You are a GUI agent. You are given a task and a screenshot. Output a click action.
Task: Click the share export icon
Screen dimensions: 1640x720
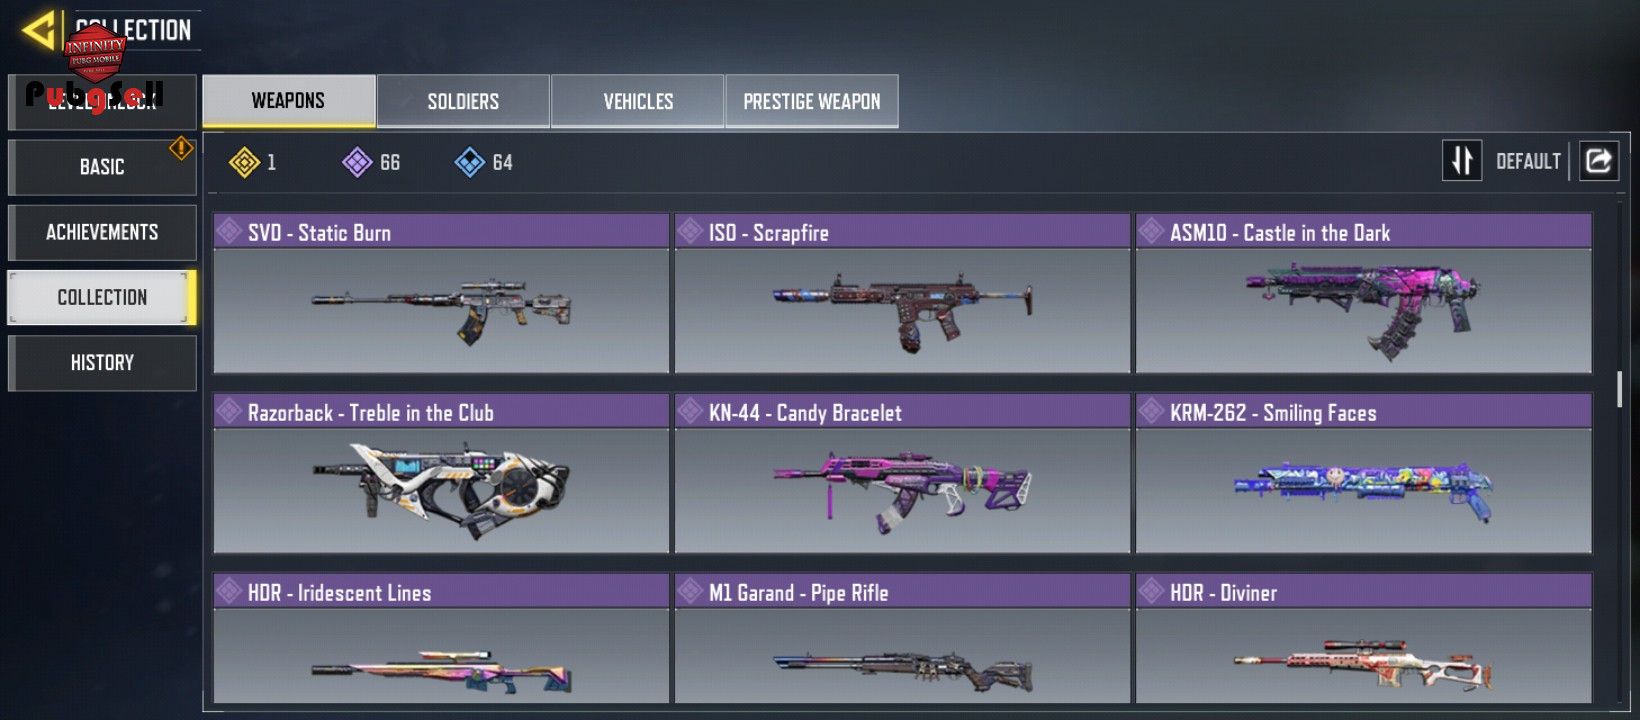1598,161
